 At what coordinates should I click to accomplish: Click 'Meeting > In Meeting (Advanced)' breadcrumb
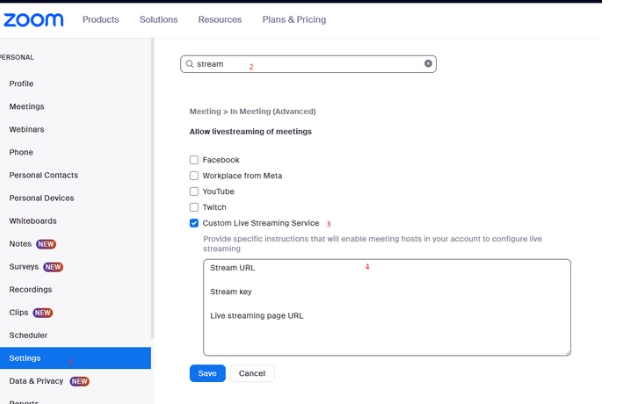pos(253,112)
